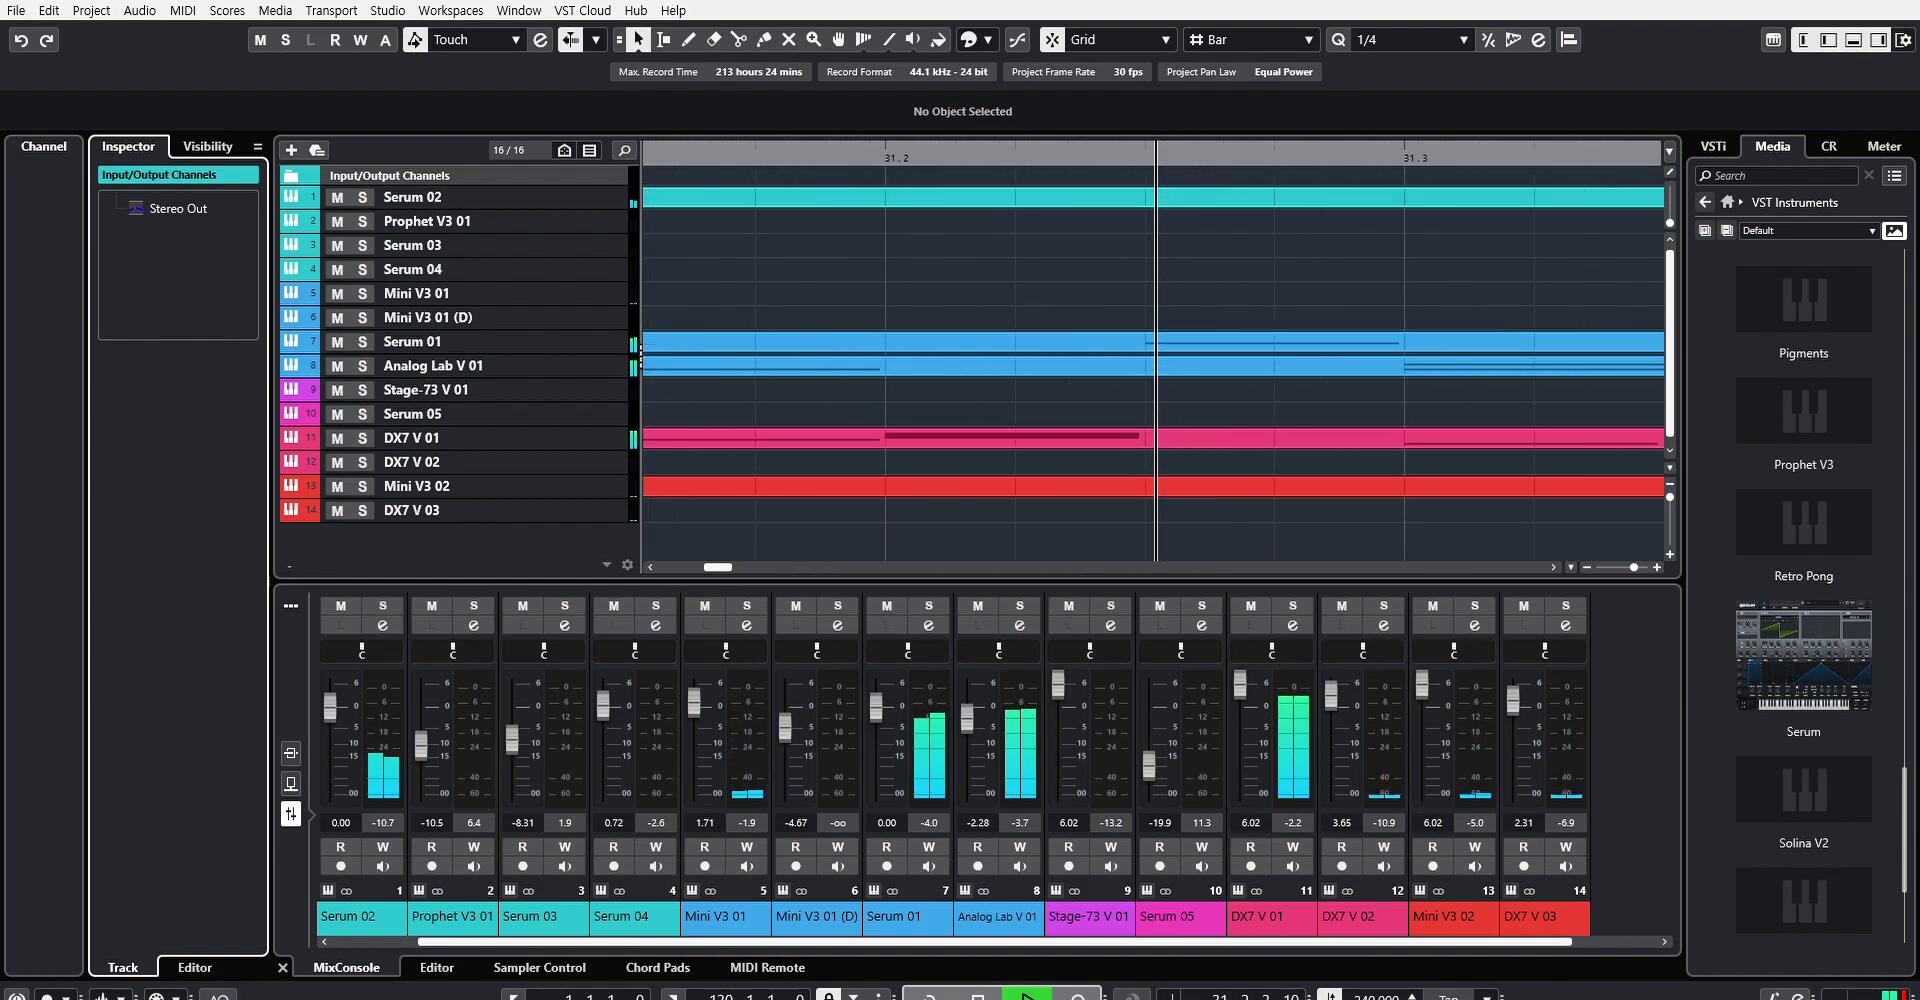
Task: Activate the Zoom magnifier tool
Action: (814, 40)
